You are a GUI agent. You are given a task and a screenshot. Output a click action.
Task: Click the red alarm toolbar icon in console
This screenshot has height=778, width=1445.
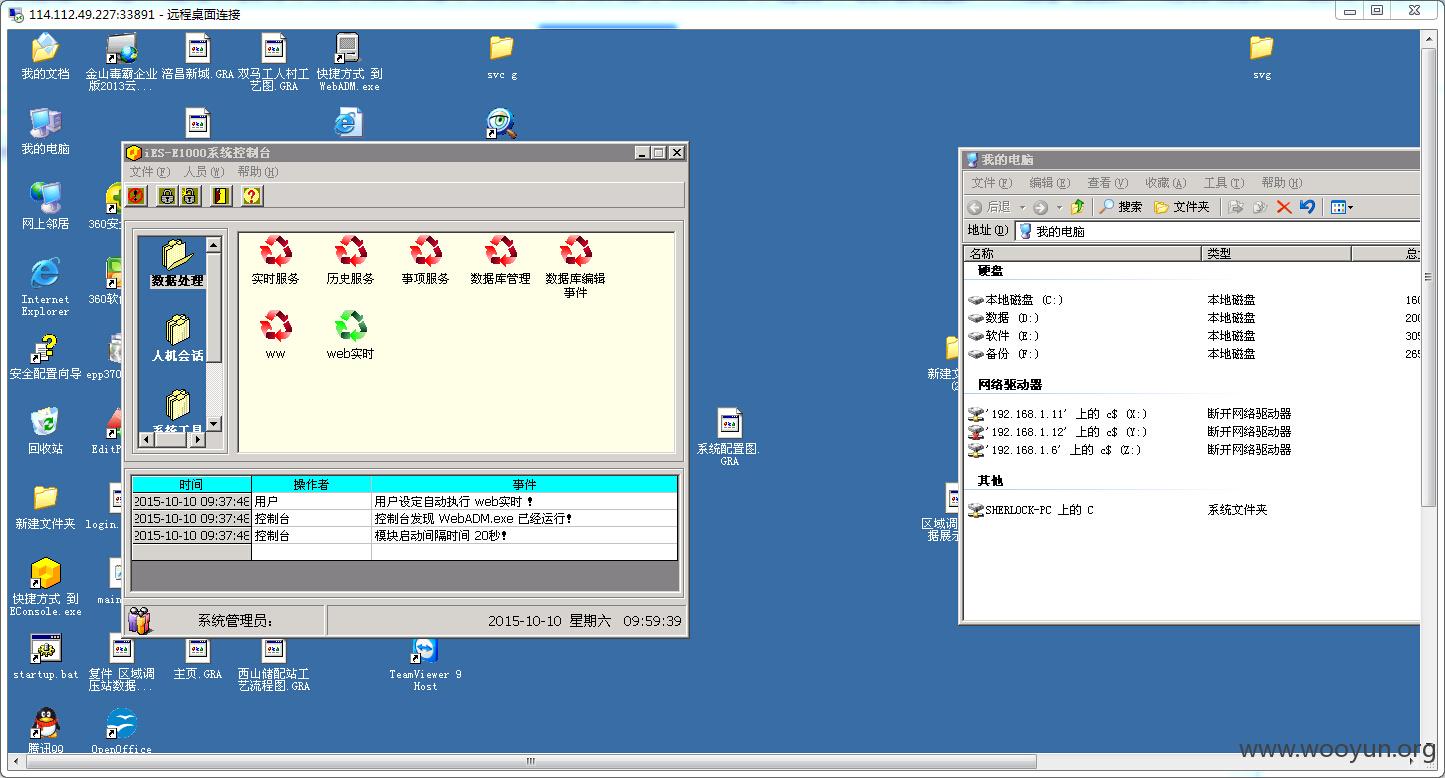[x=137, y=196]
